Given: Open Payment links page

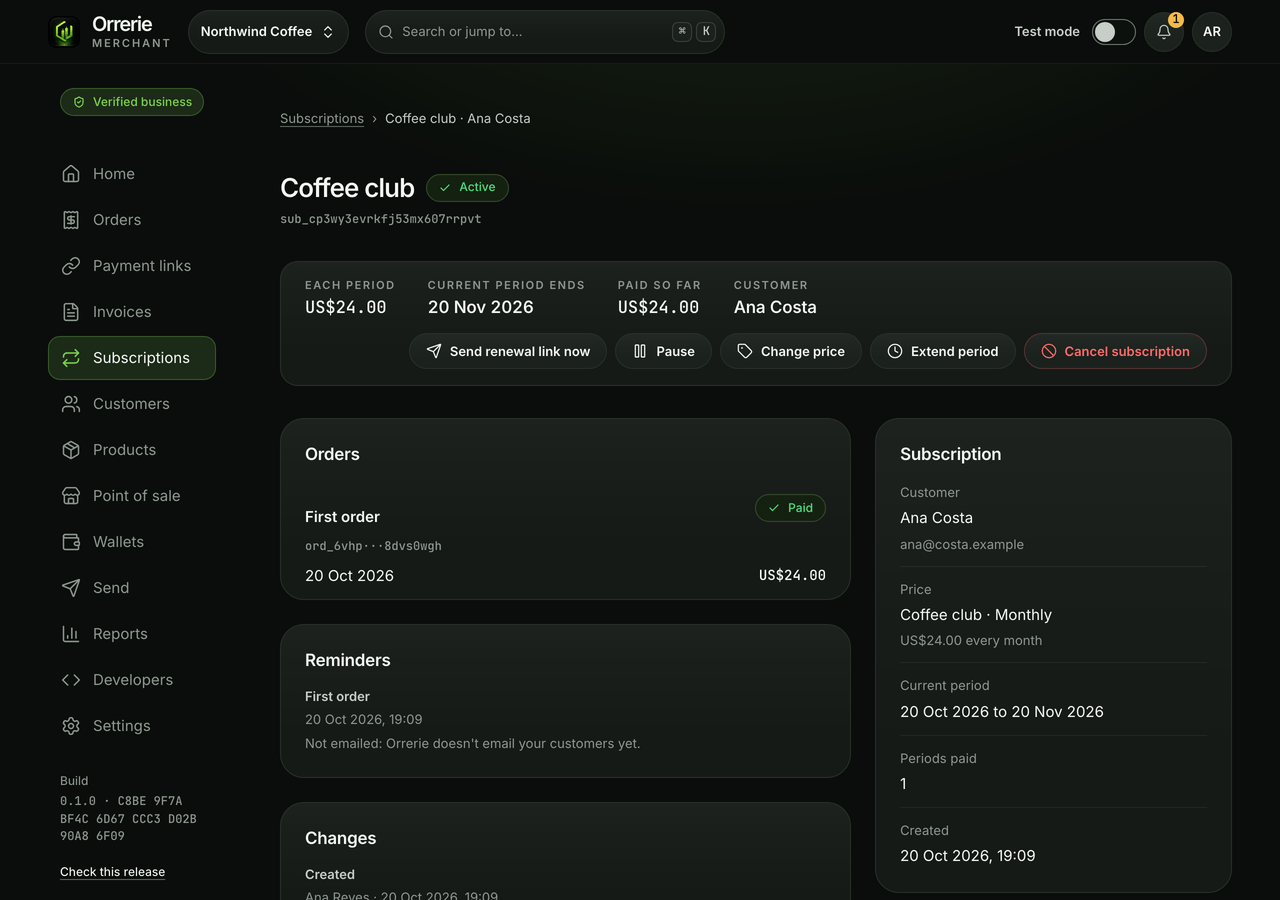Looking at the screenshot, I should (x=132, y=266).
